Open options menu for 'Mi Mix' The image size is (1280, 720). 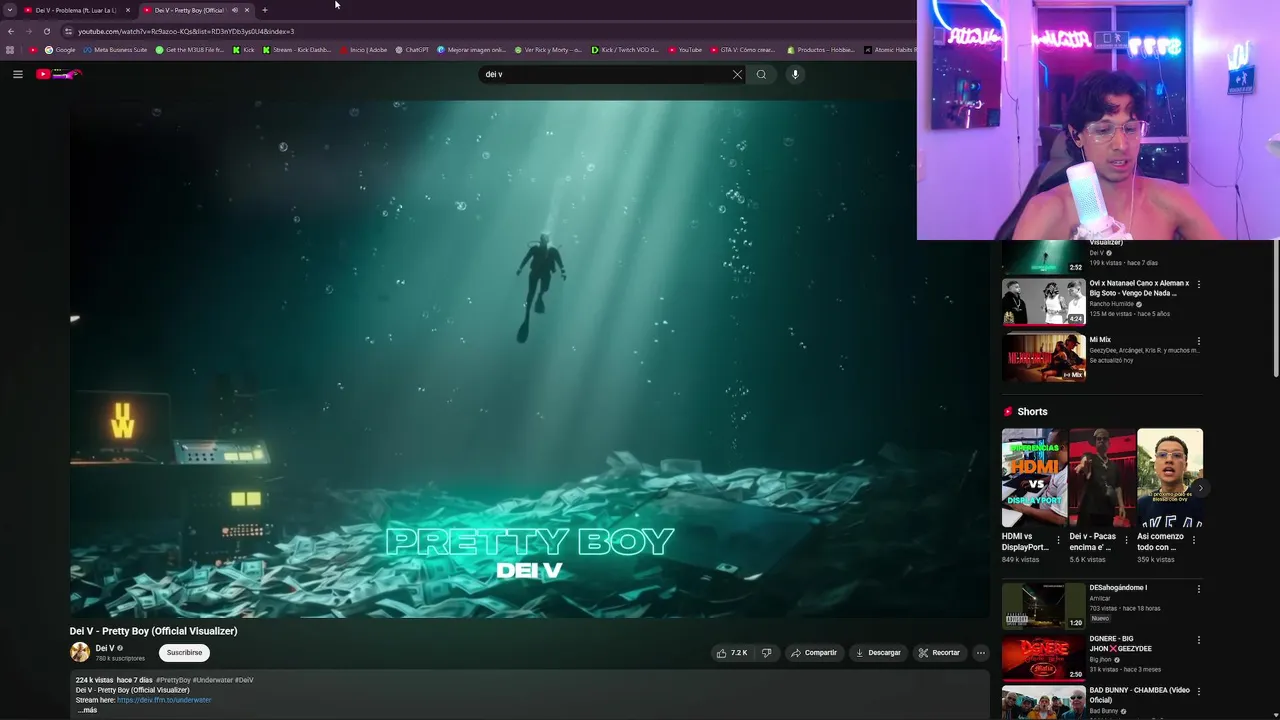coord(1199,341)
